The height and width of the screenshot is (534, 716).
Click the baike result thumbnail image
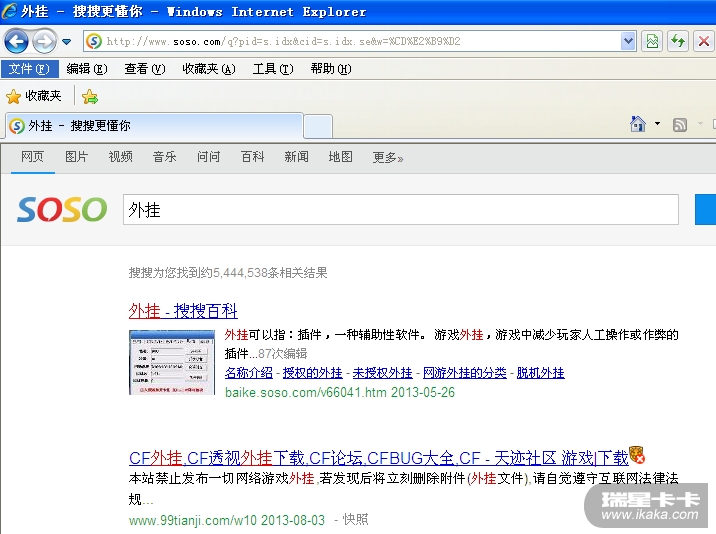[172, 362]
